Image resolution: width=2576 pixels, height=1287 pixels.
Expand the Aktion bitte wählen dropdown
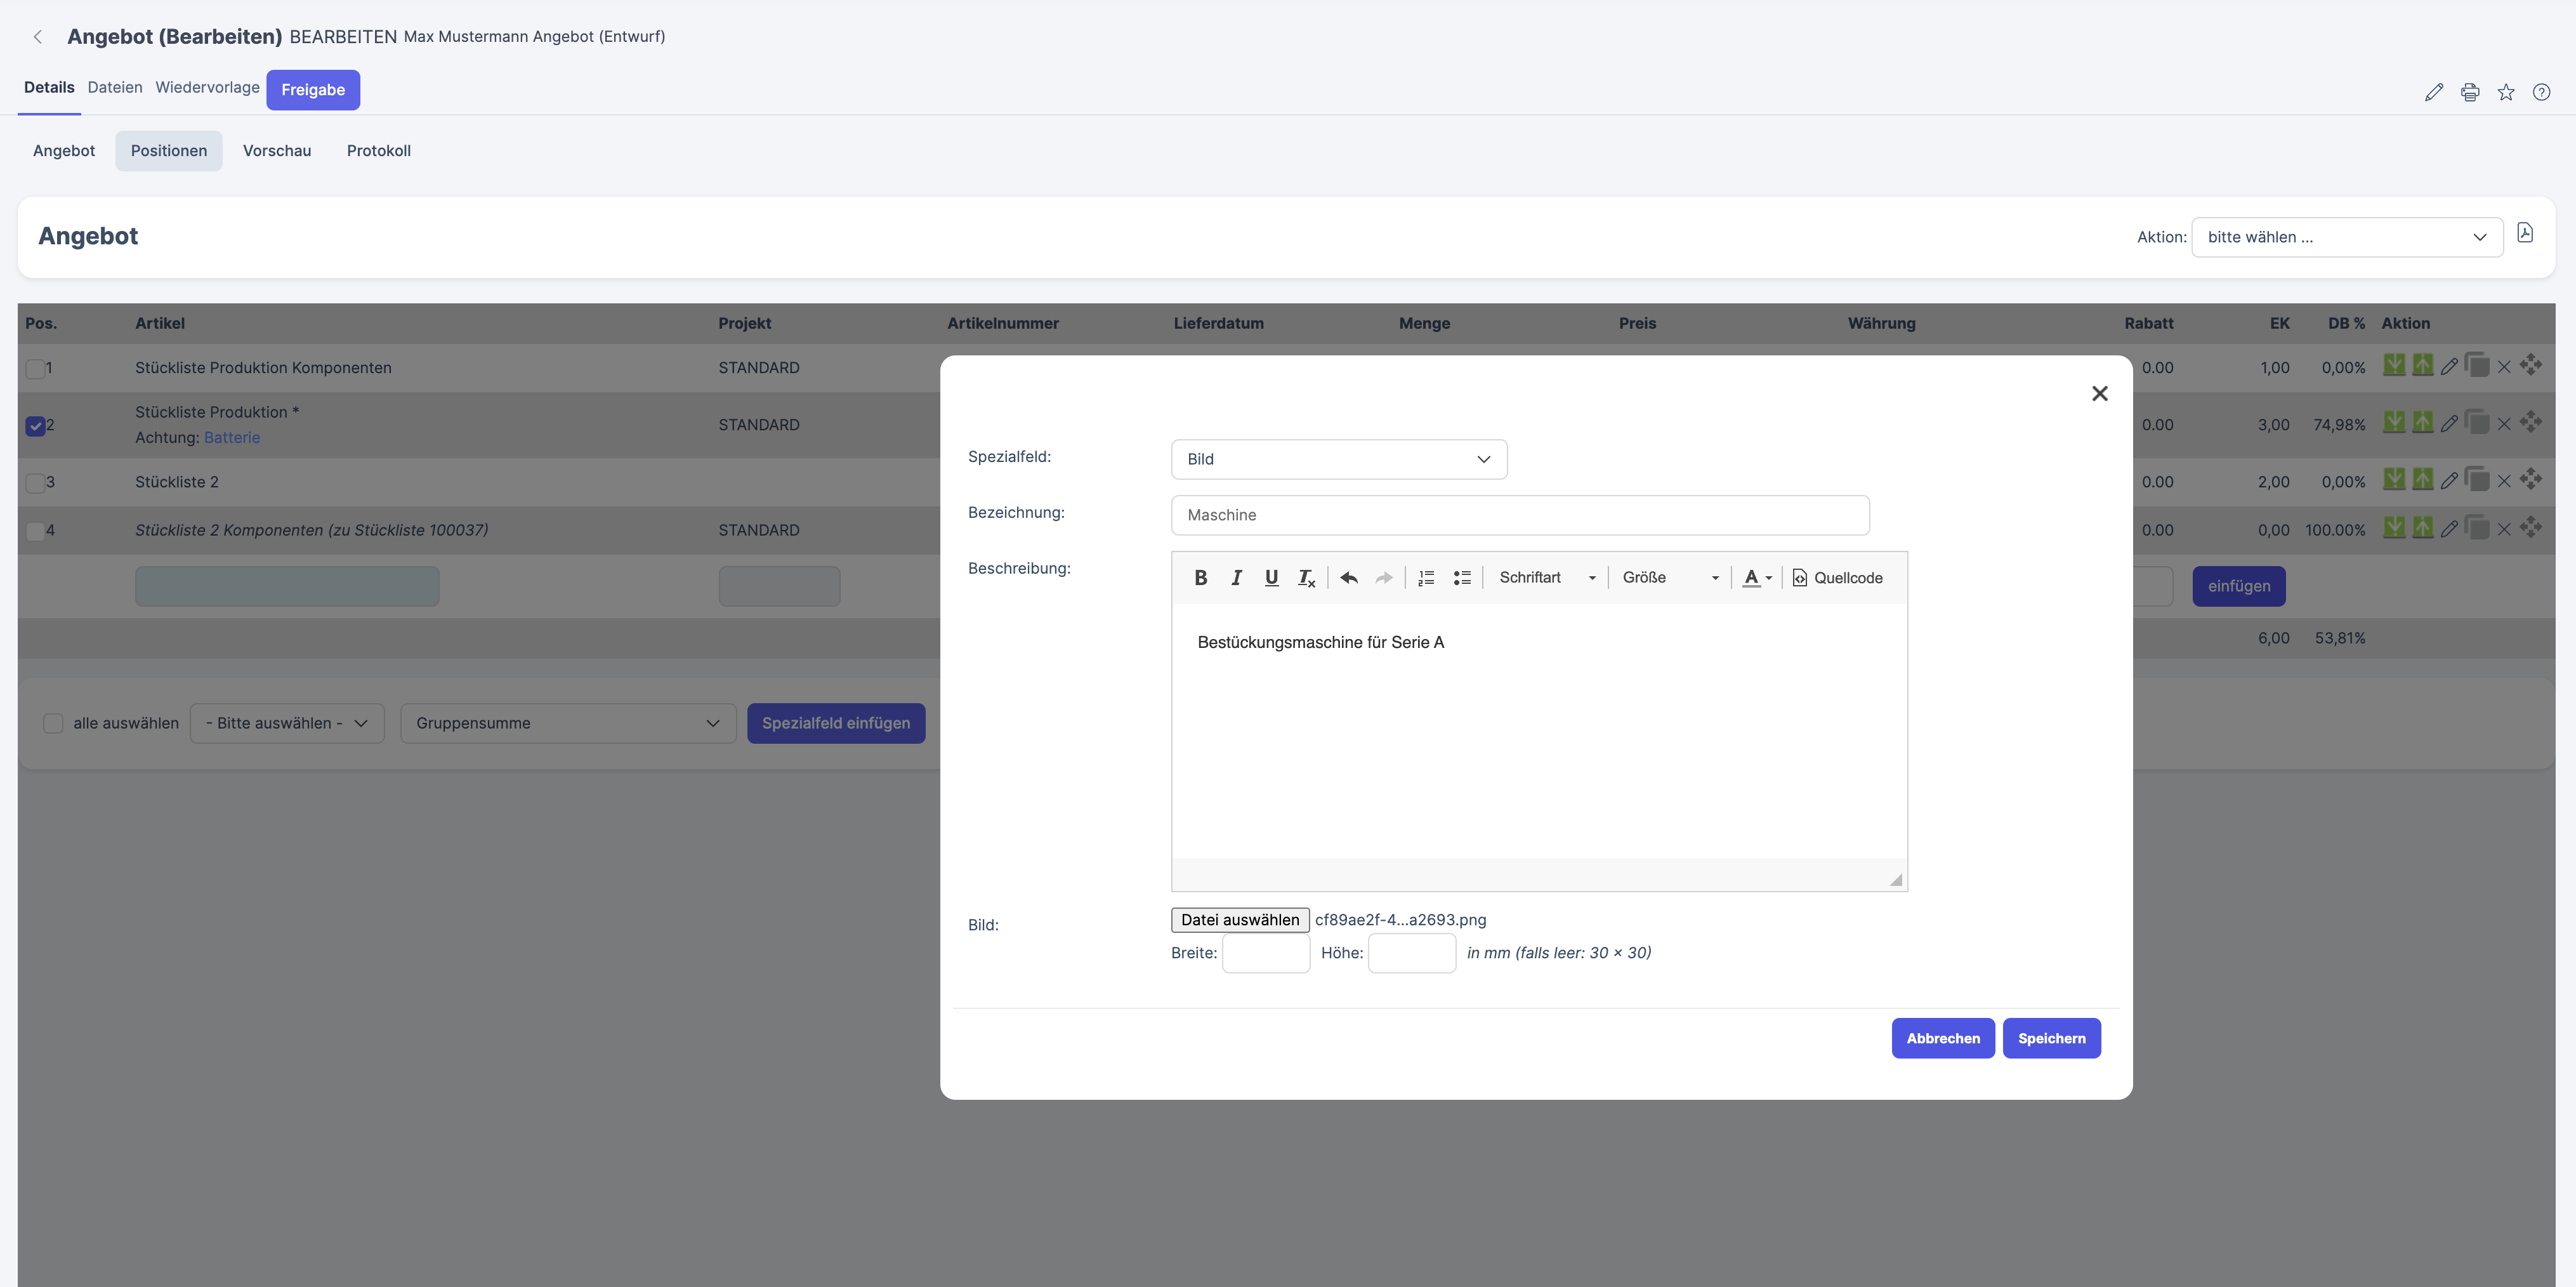[x=2346, y=237]
